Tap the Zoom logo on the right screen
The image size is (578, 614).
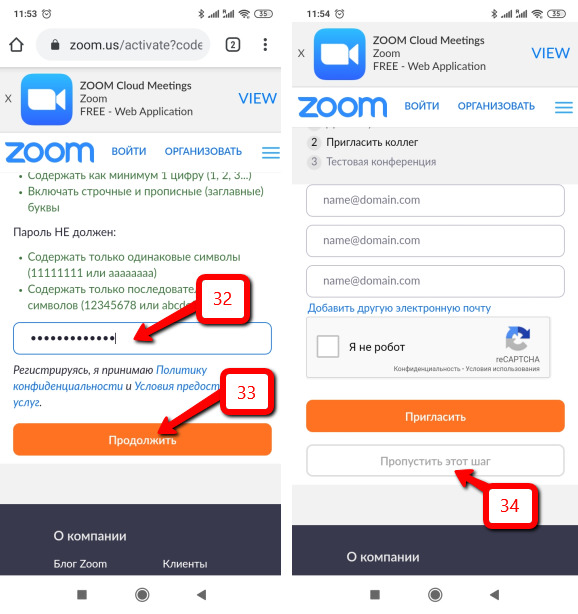pyautogui.click(x=343, y=107)
